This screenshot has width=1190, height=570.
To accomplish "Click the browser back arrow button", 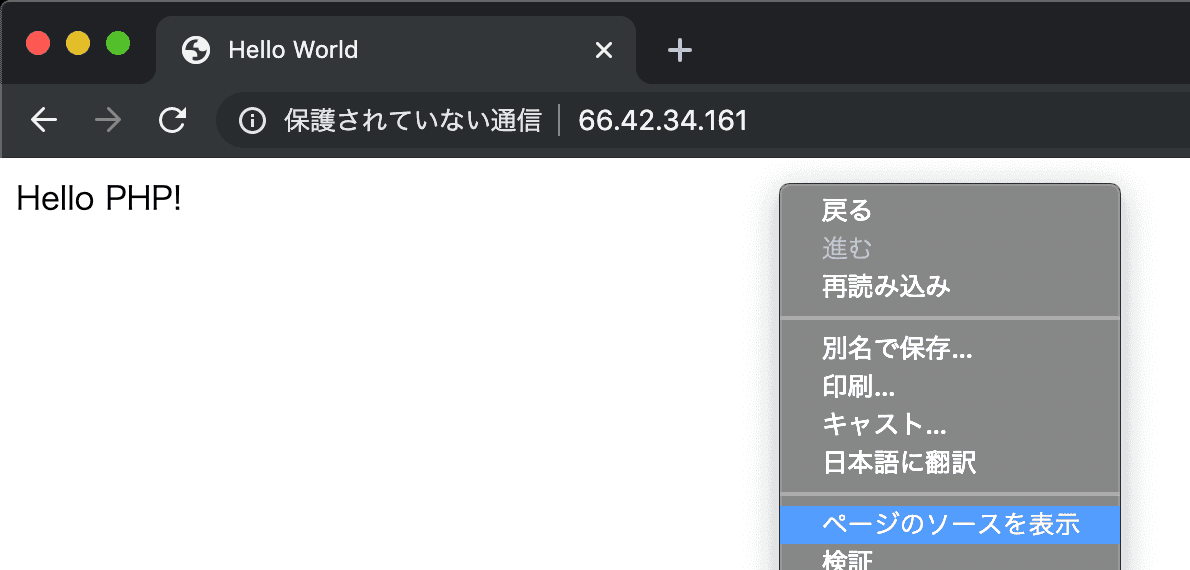I will click(44, 121).
